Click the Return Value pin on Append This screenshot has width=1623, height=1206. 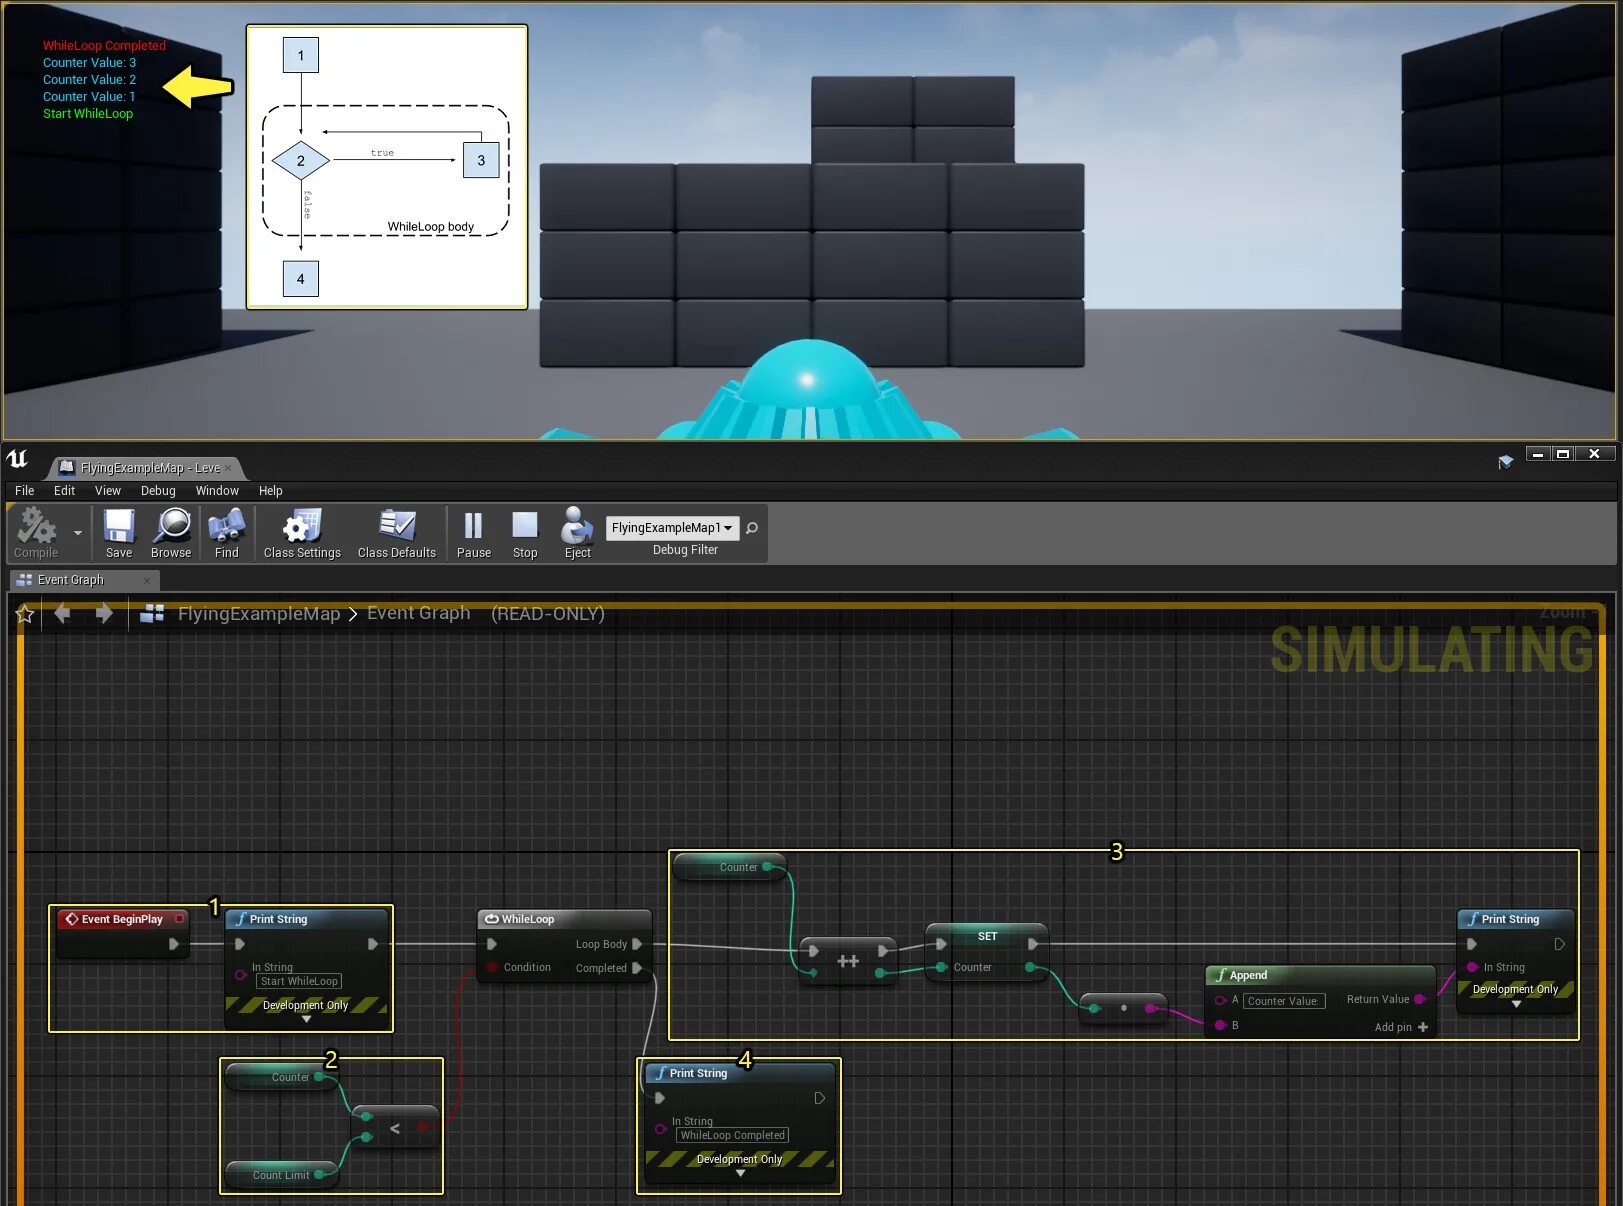1419,999
